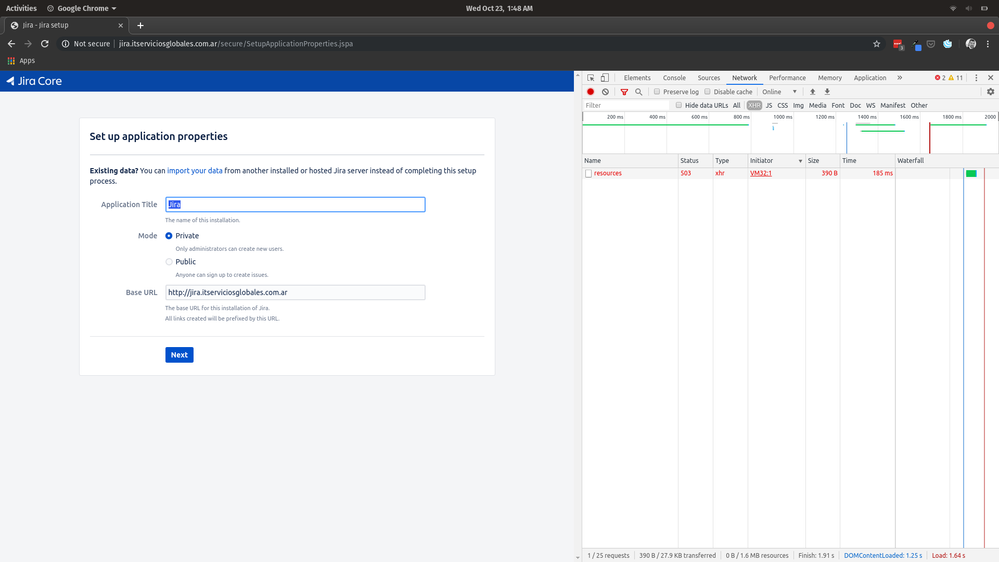
Task: Click the red extension icon in Chrome toolbar
Action: pyautogui.click(x=898, y=44)
